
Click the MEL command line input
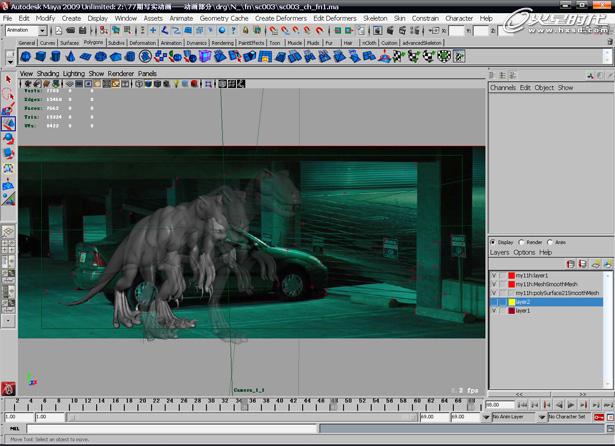coord(172,429)
